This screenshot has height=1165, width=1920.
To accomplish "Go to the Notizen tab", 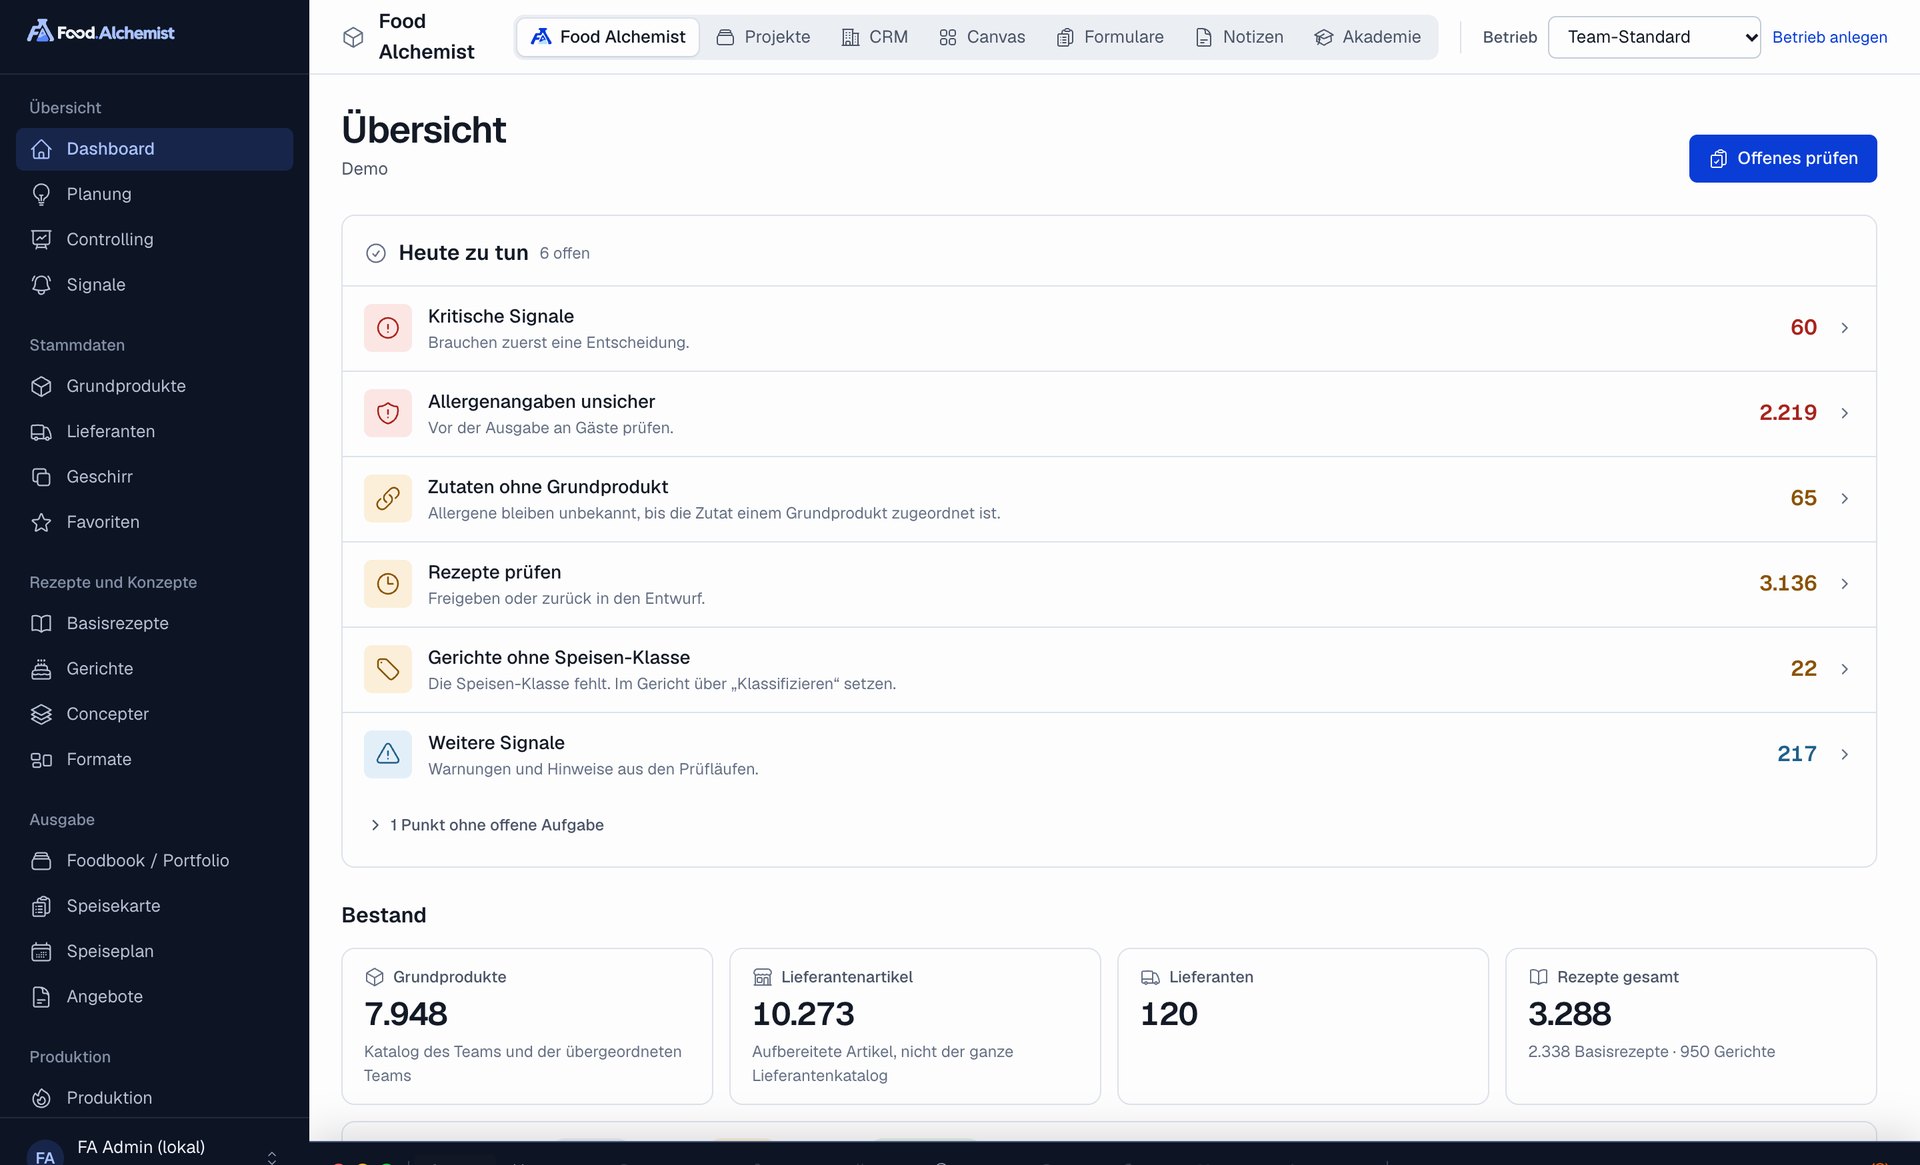I will 1239,37.
